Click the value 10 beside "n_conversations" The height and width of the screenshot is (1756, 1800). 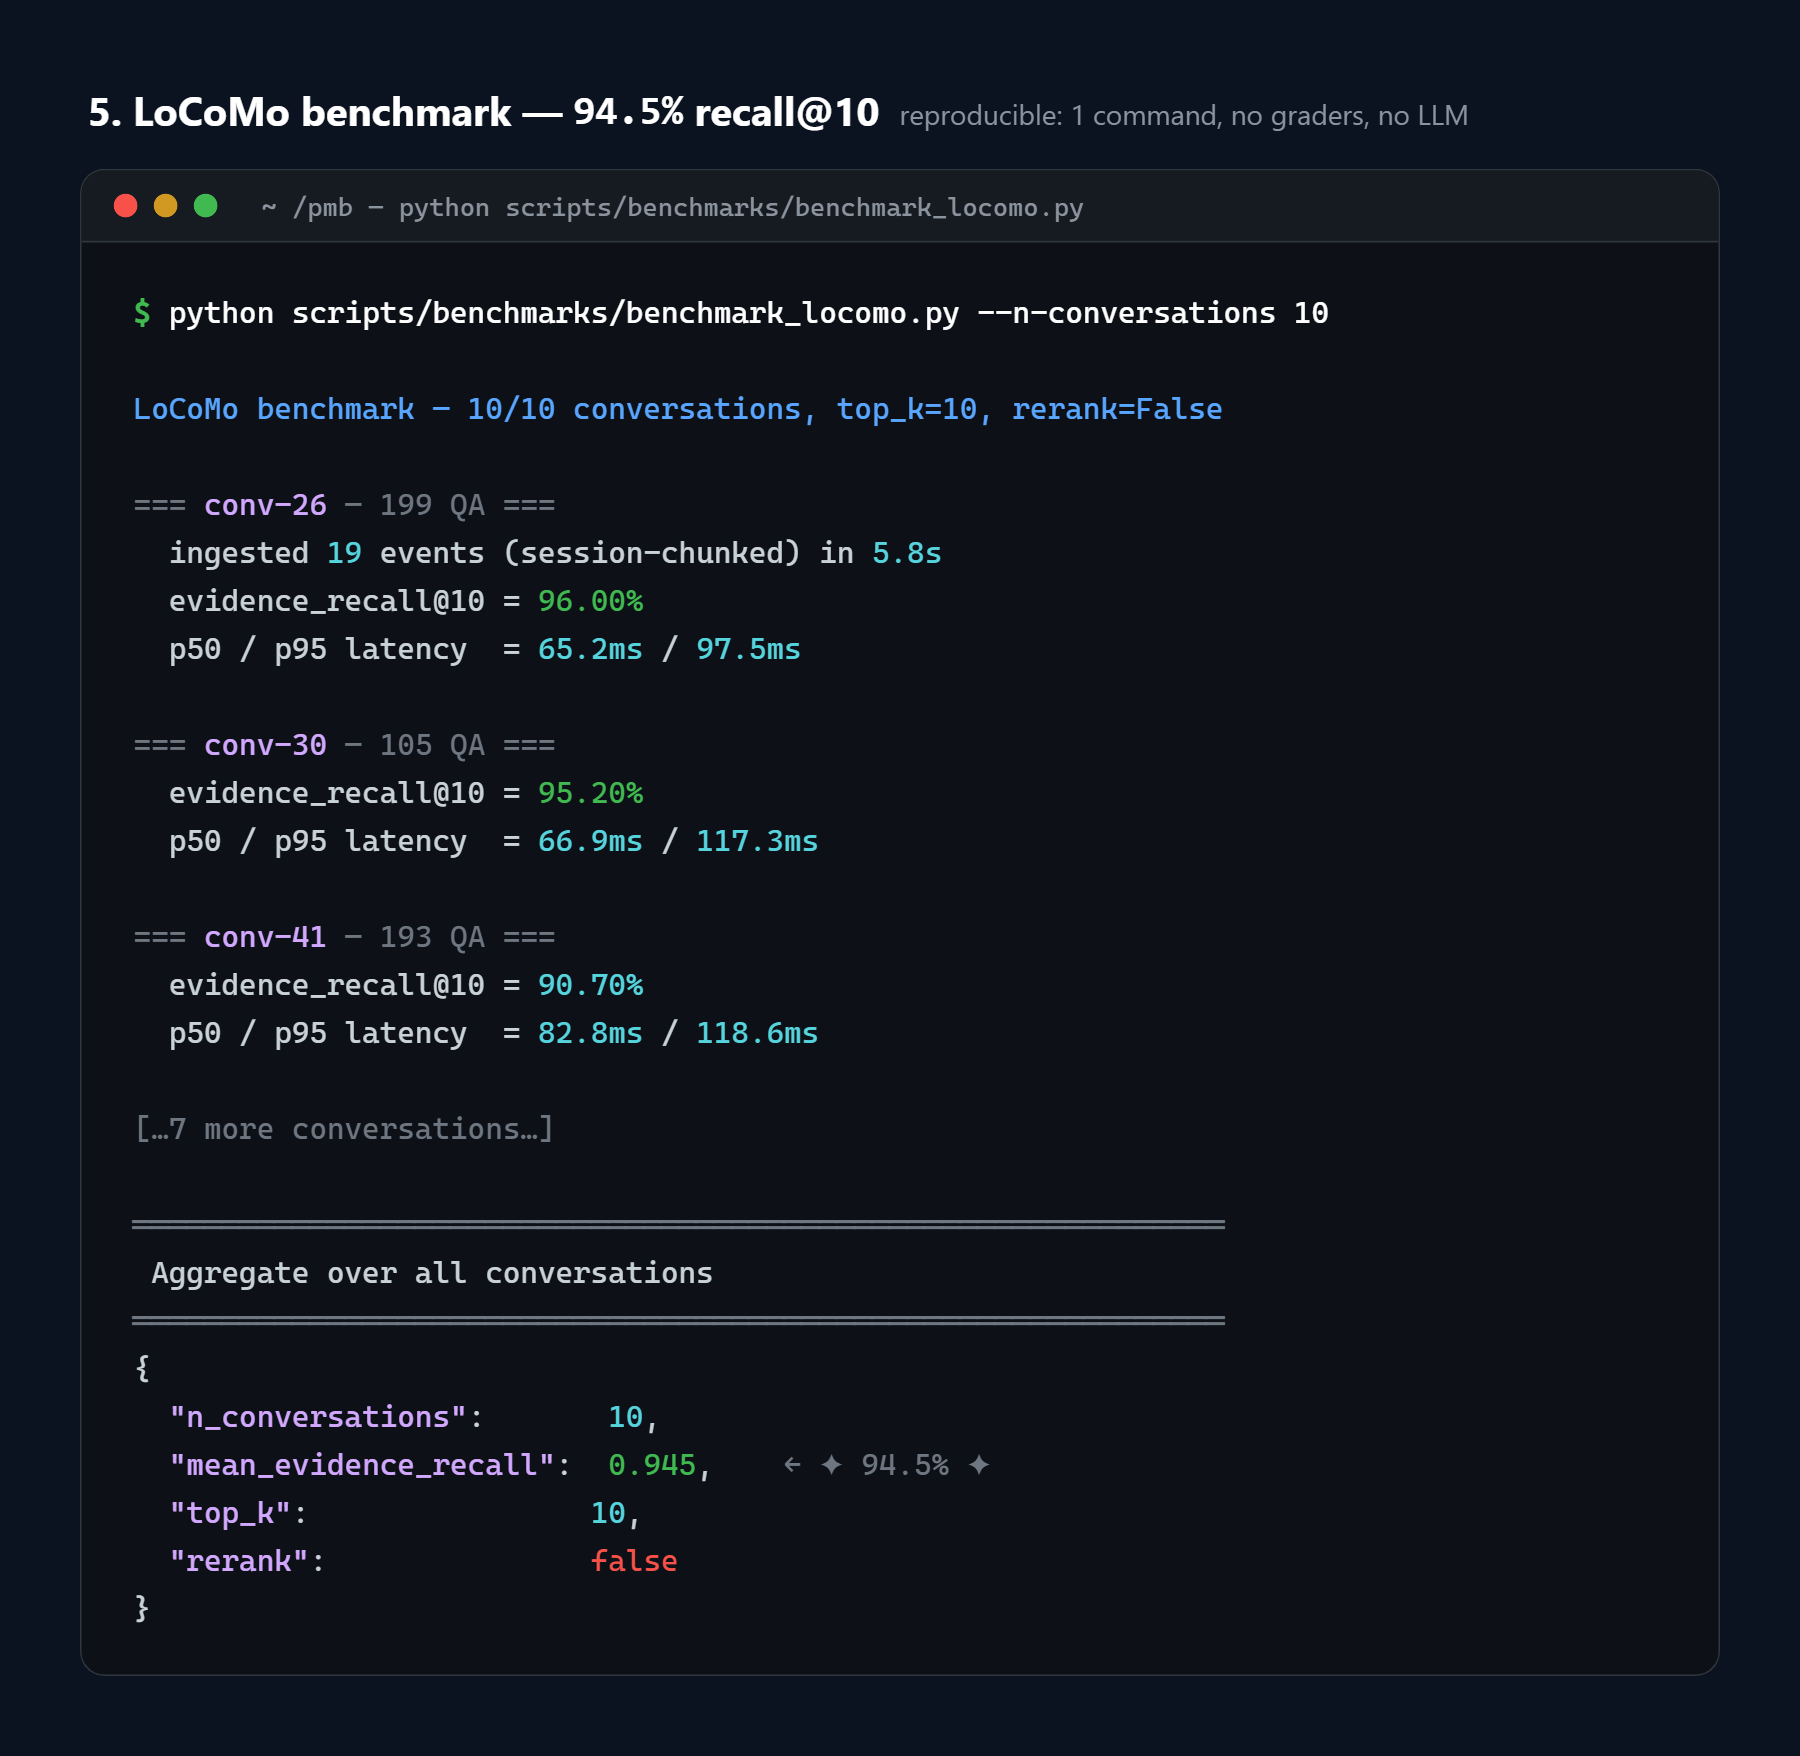625,1417
